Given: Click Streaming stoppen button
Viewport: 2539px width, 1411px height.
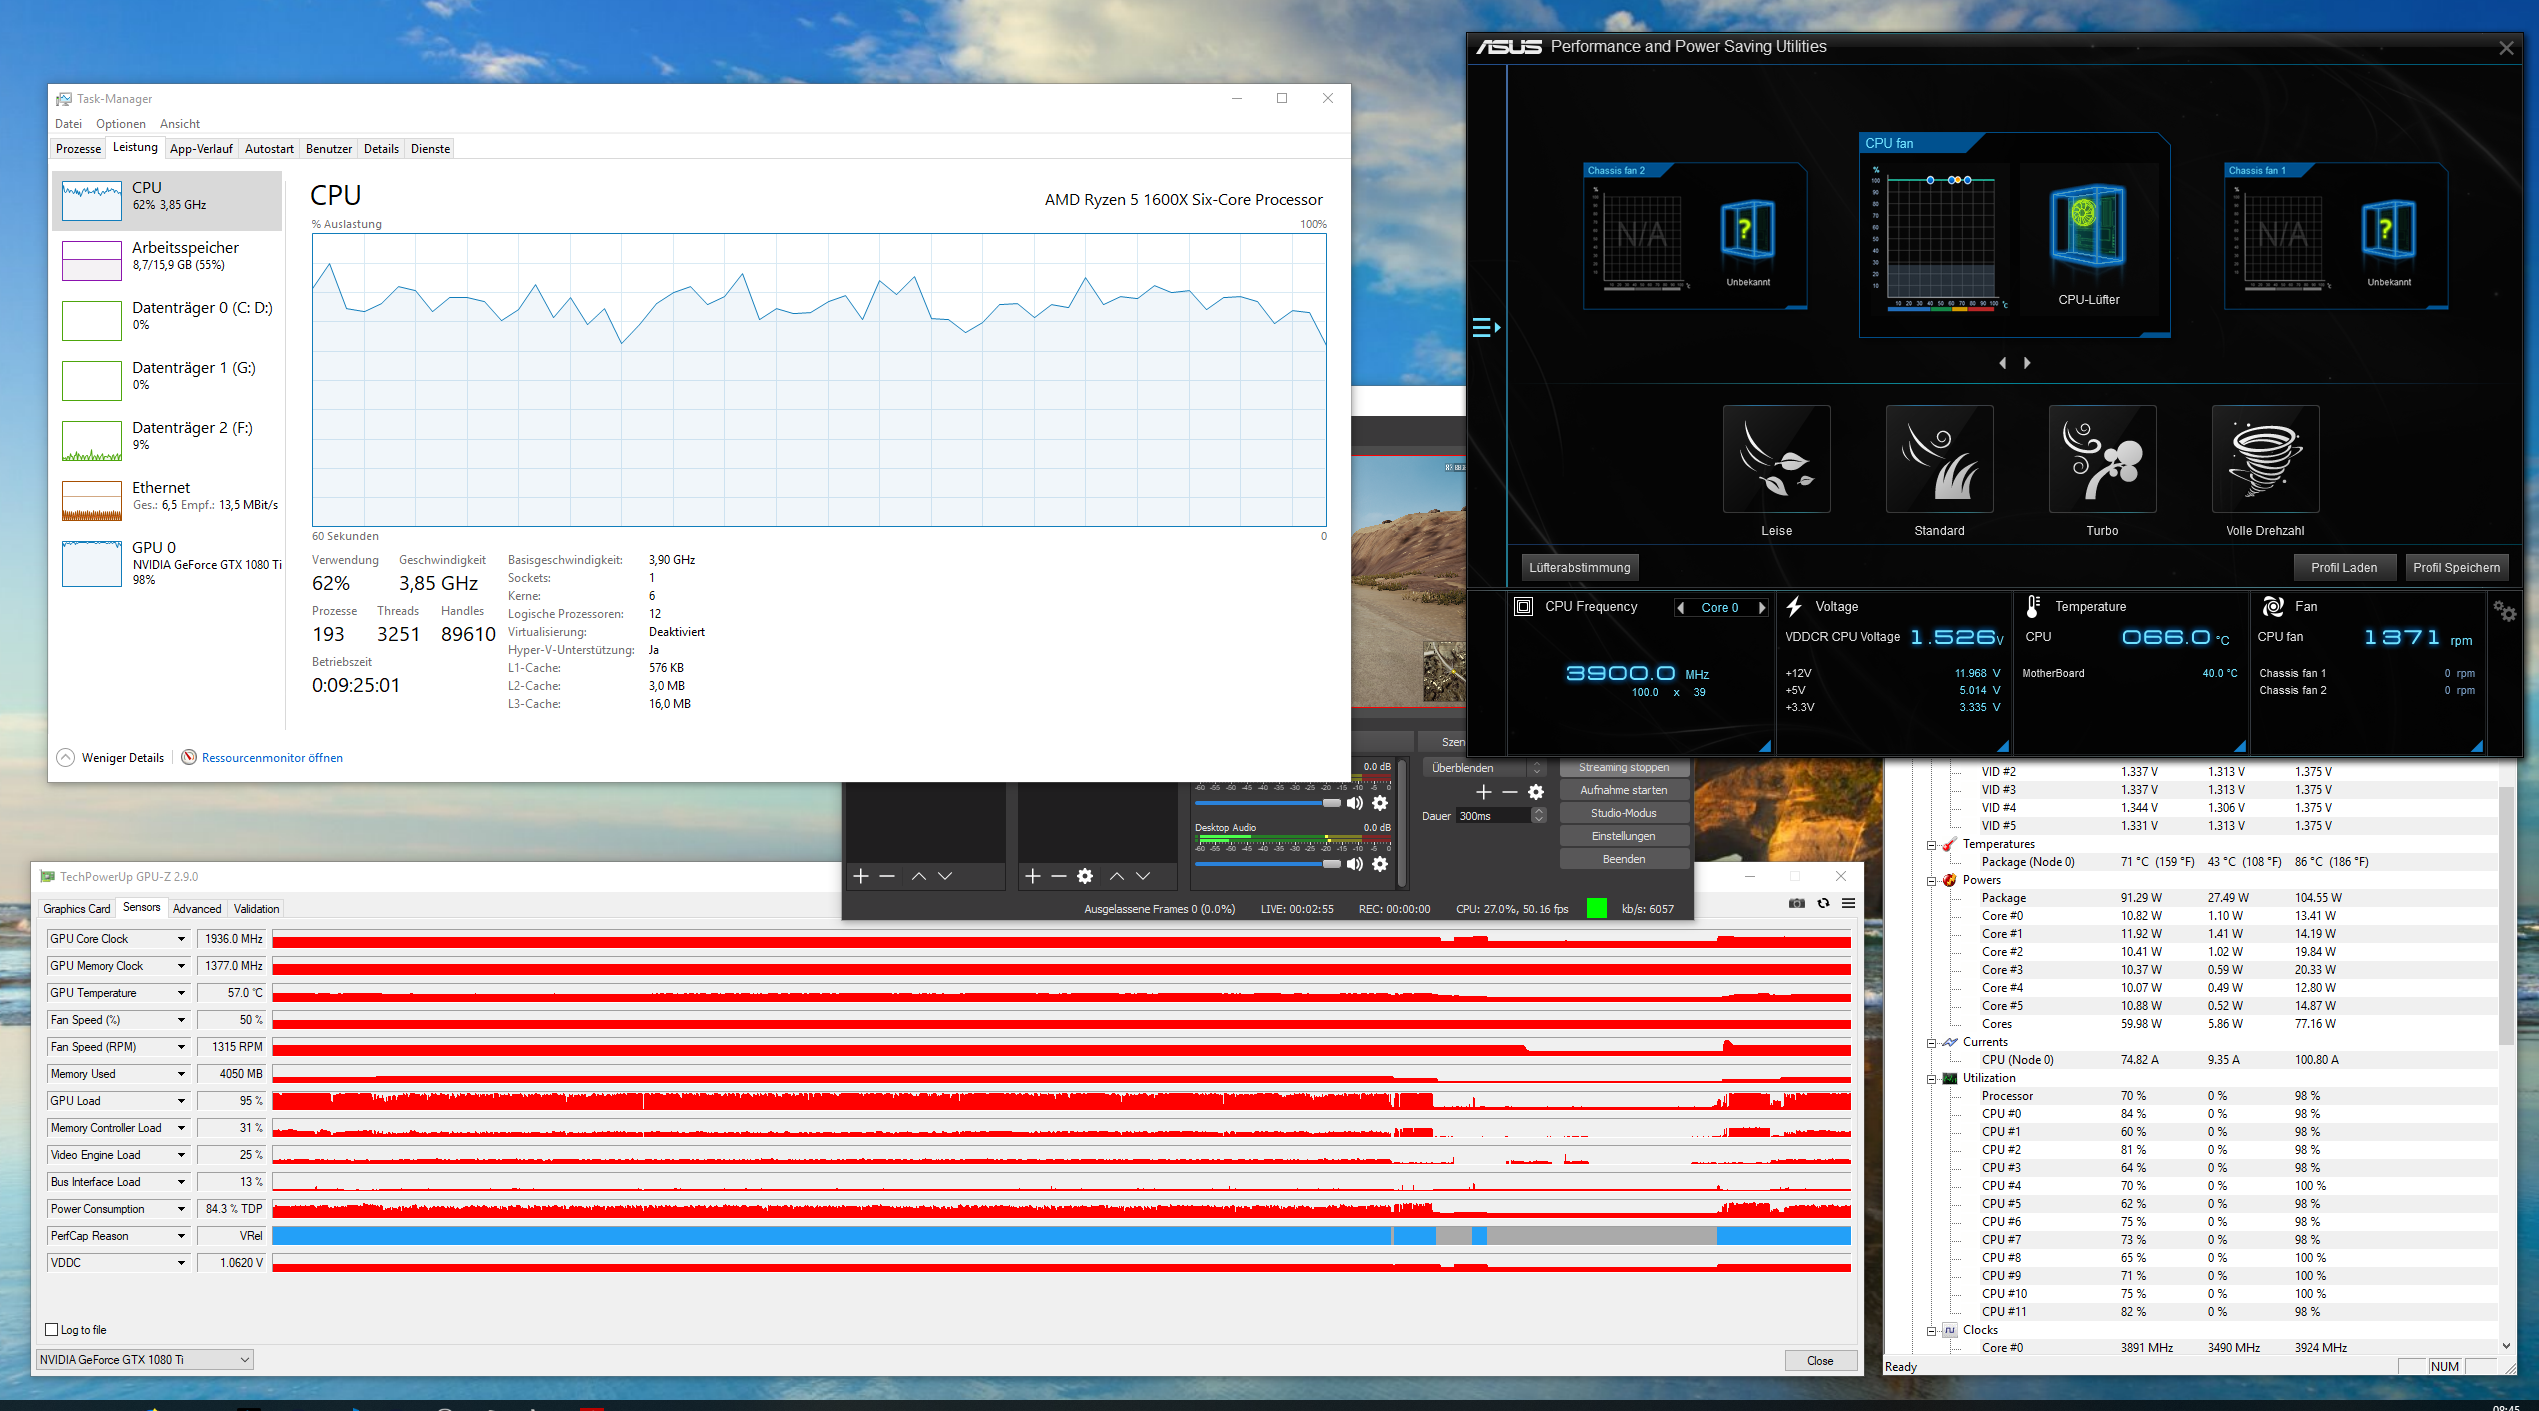Looking at the screenshot, I should pos(1623,768).
